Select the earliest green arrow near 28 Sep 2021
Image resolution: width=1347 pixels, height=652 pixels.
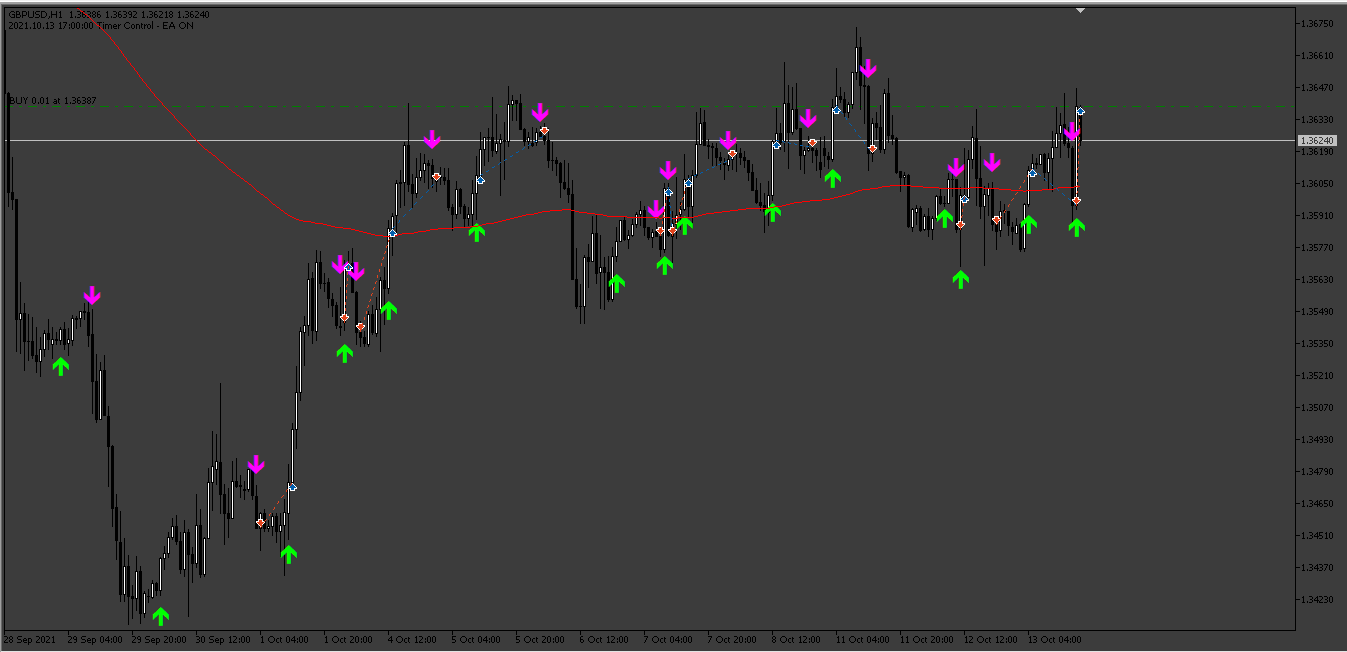61,366
